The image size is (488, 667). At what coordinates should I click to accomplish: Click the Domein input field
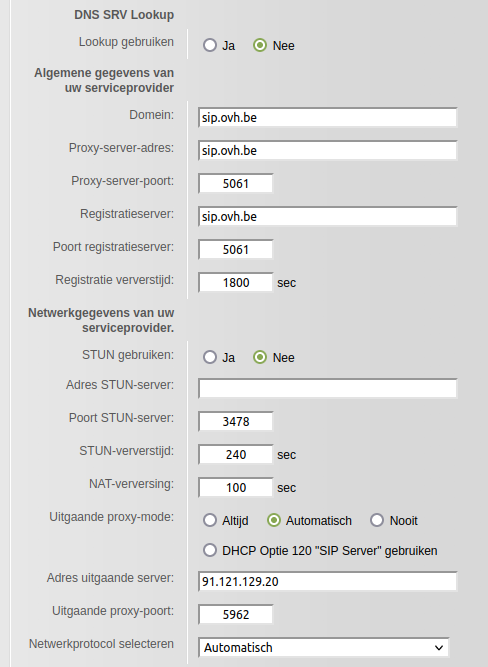point(328,117)
